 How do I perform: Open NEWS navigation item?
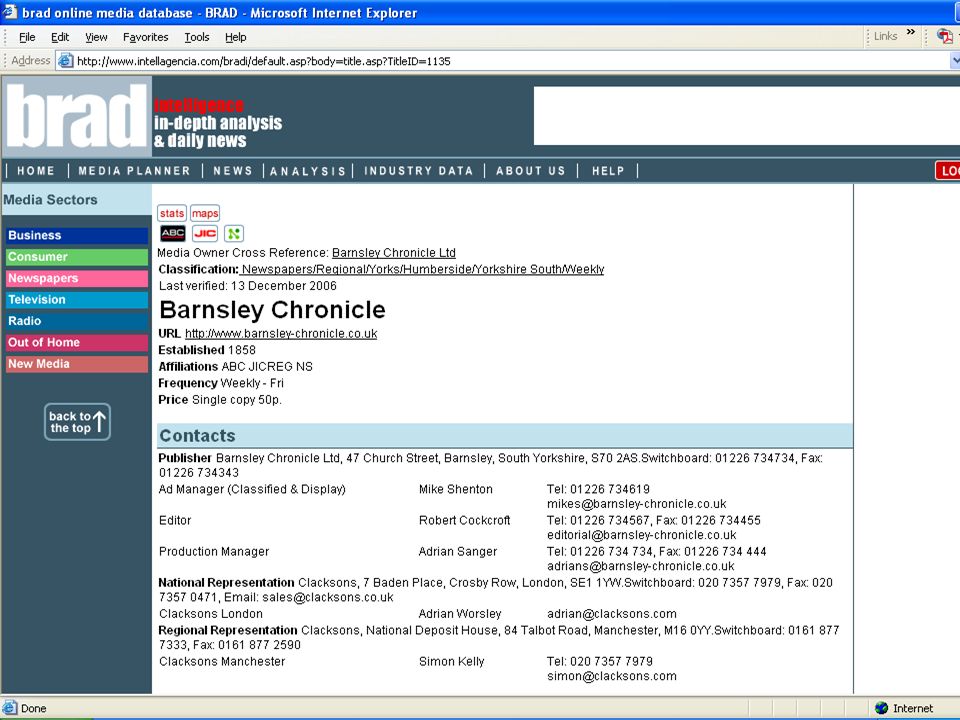[x=233, y=171]
